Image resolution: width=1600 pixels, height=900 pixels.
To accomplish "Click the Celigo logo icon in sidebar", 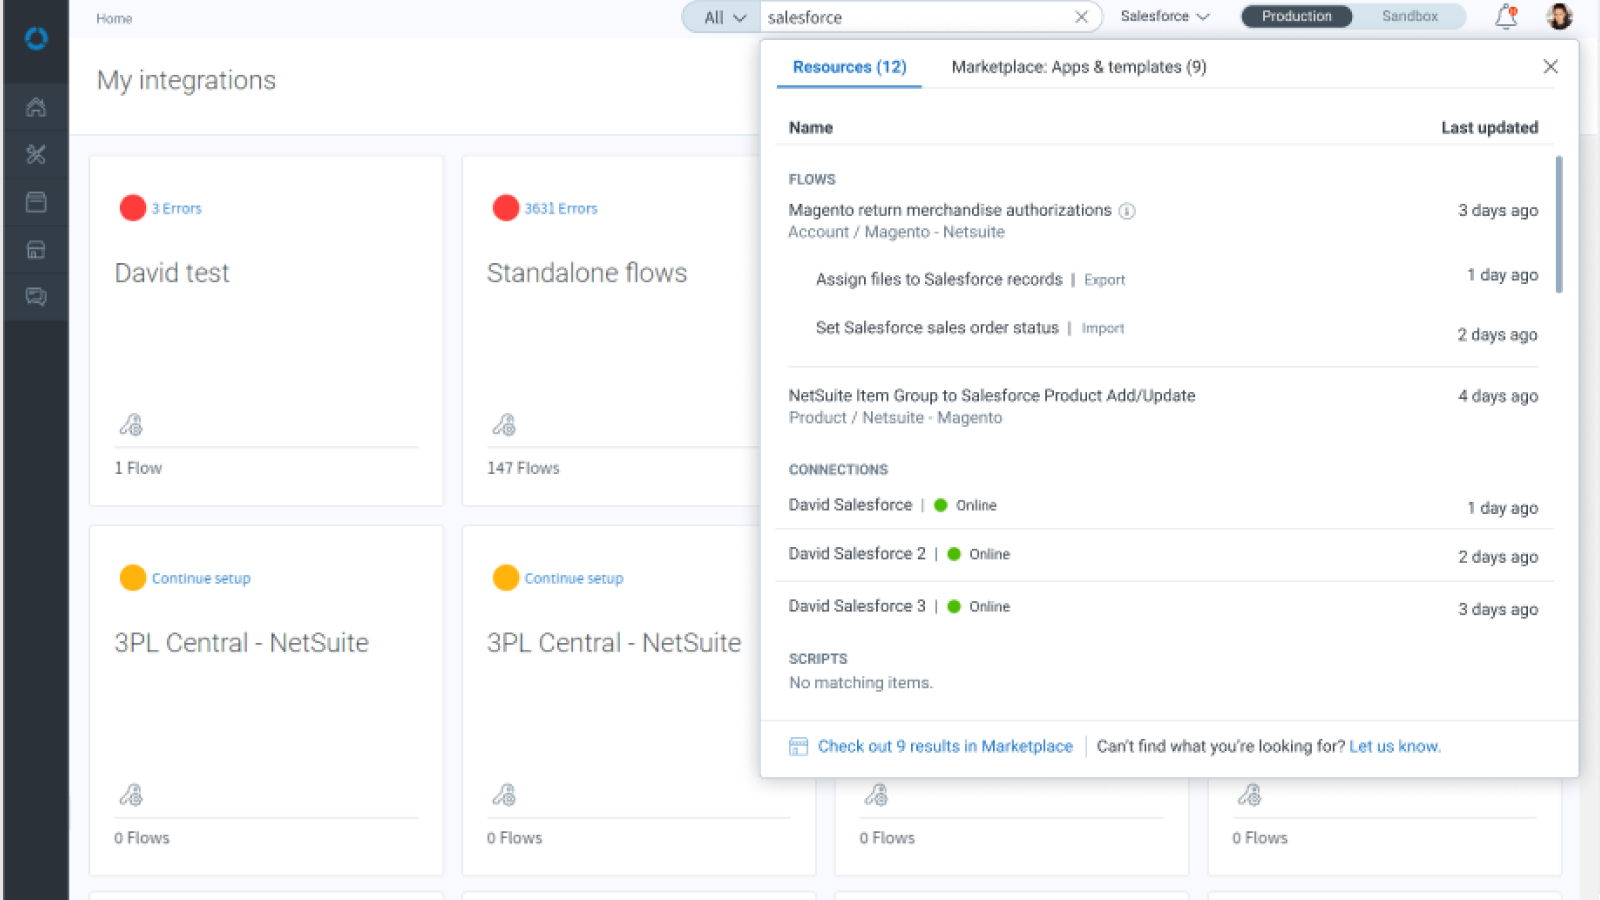I will pos(36,38).
